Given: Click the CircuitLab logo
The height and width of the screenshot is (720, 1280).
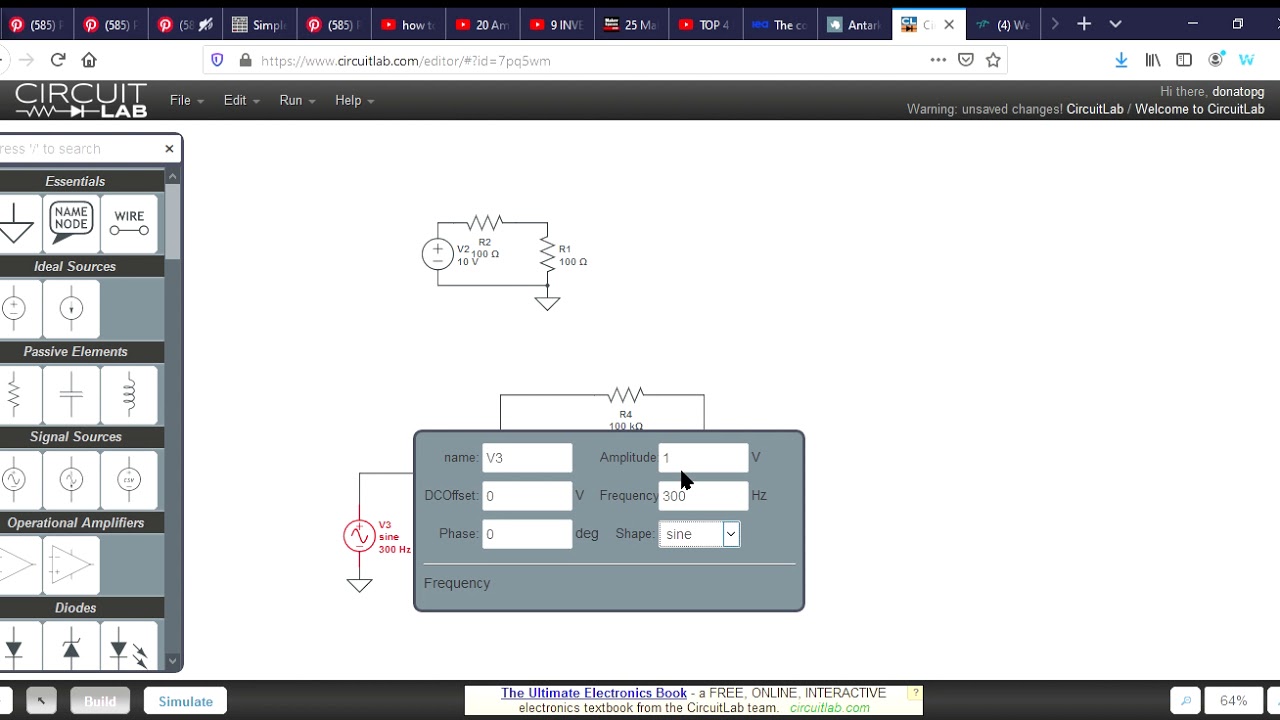Looking at the screenshot, I should (x=81, y=100).
